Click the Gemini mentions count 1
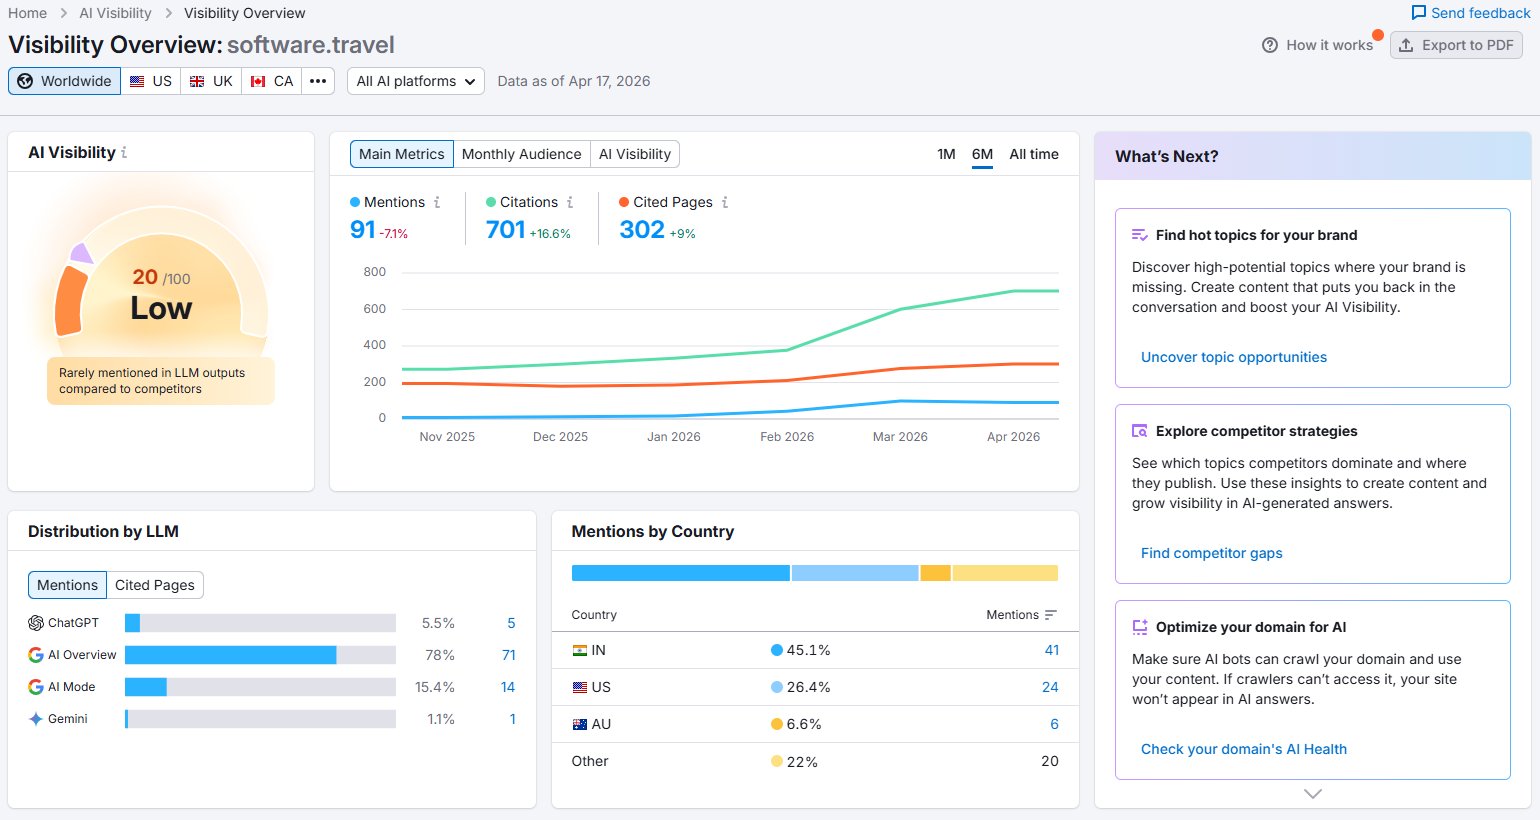1540x820 pixels. (x=513, y=719)
